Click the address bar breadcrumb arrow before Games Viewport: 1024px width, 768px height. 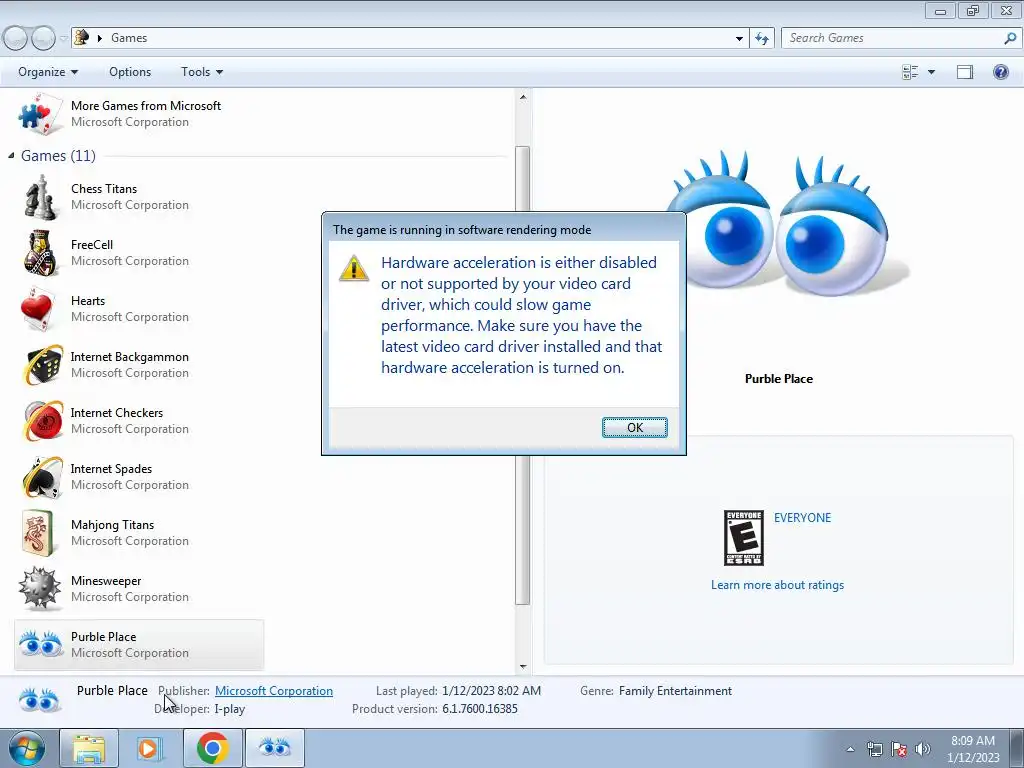coord(99,38)
